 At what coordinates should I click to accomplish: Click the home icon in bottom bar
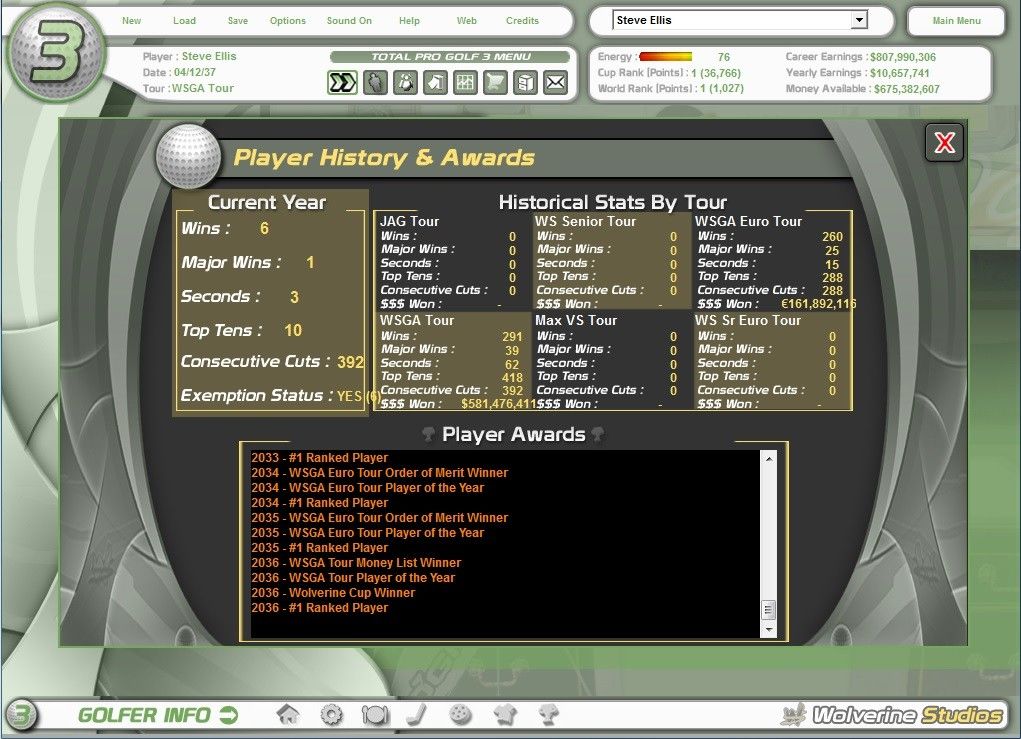(x=288, y=715)
